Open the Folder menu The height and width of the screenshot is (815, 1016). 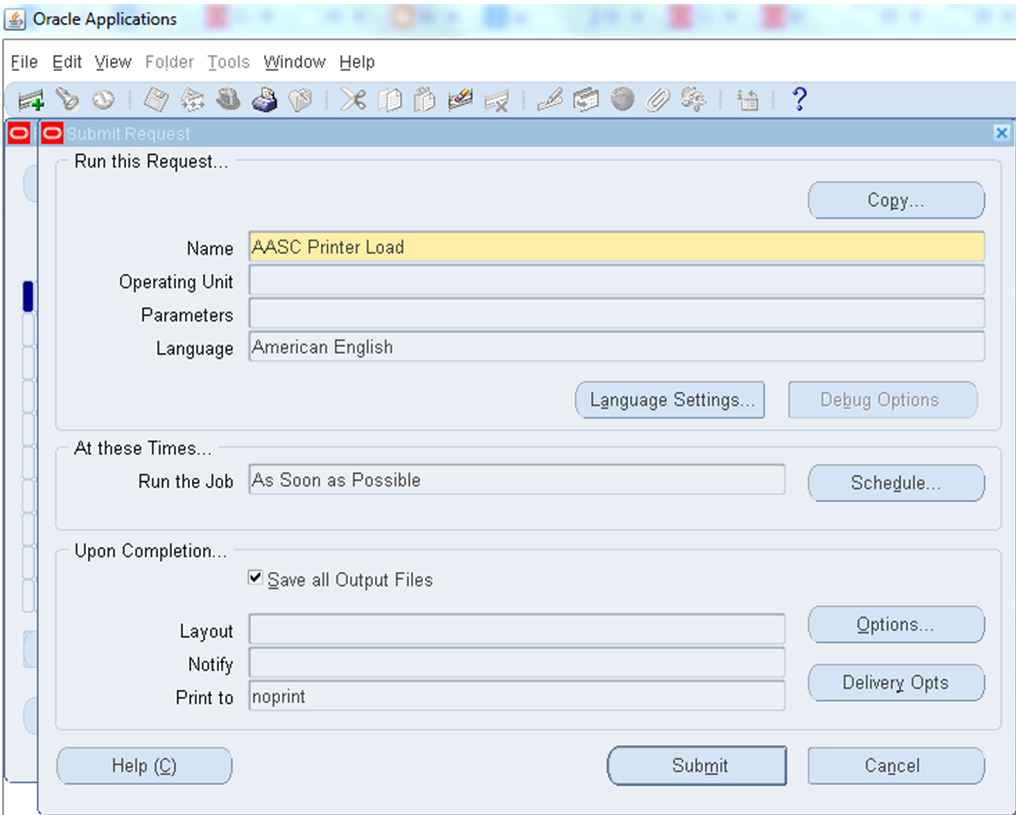[169, 62]
